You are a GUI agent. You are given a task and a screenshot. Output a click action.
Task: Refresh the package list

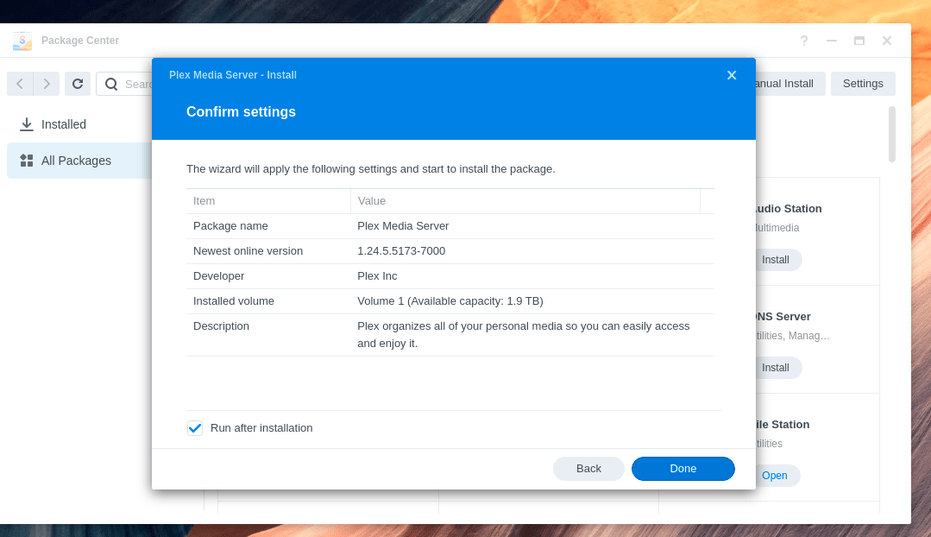tap(78, 84)
